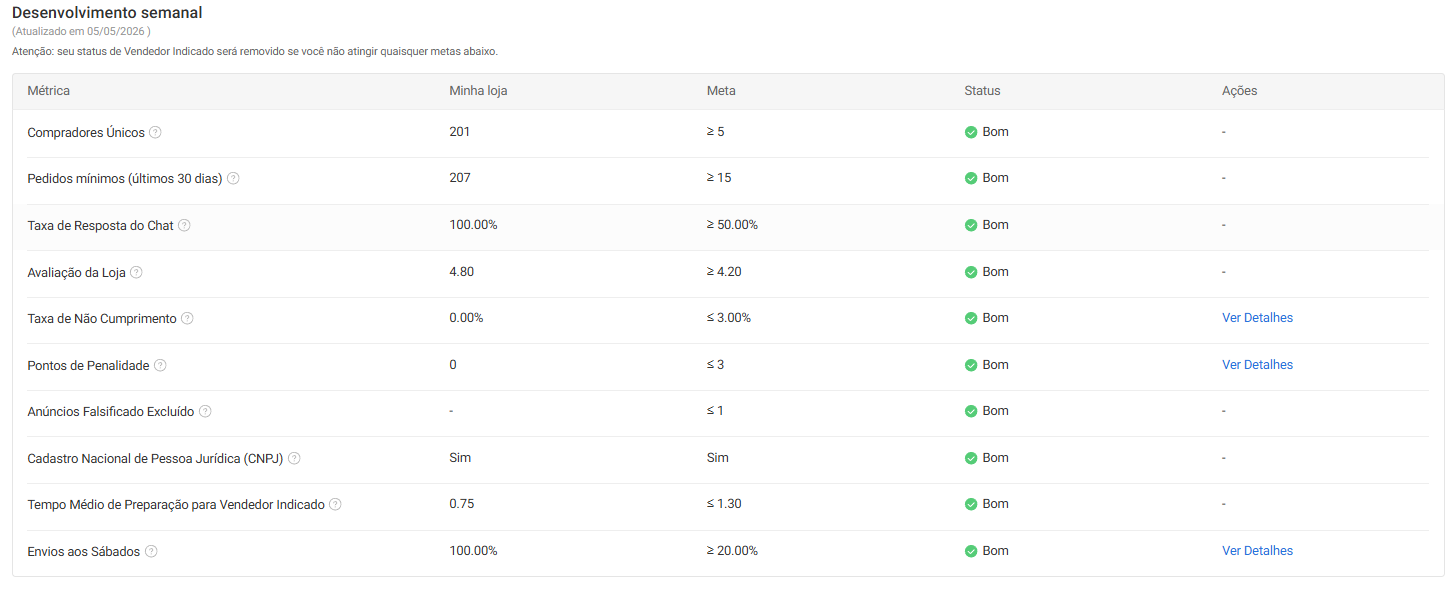Click help icon beside Tempo Médio de Preparação

coord(335,504)
